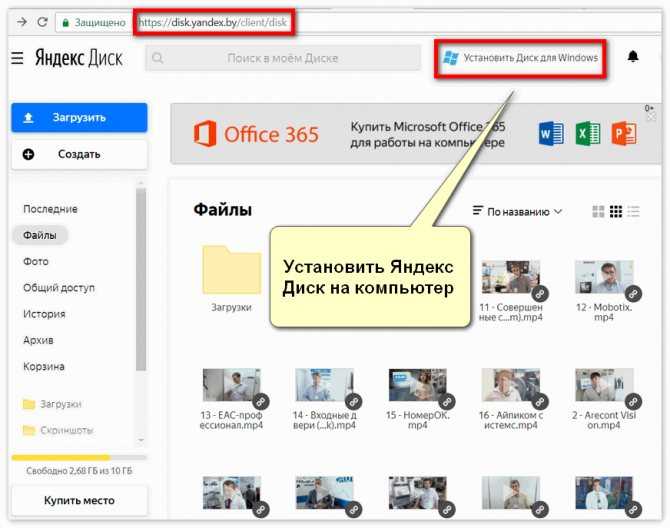Screen dimensions: 670x528
Task: Click the share link badge on 14 - Входные двери
Action: [354, 402]
